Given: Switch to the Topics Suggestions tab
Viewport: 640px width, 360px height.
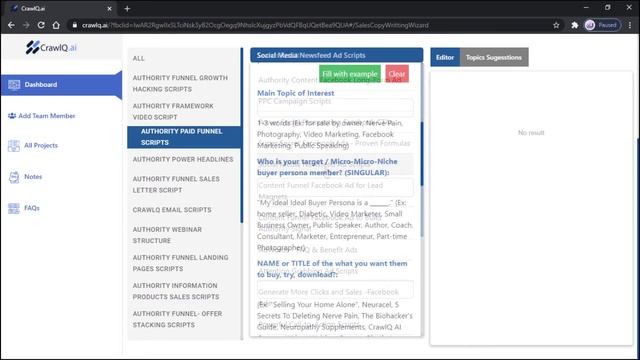Looking at the screenshot, I should [494, 58].
